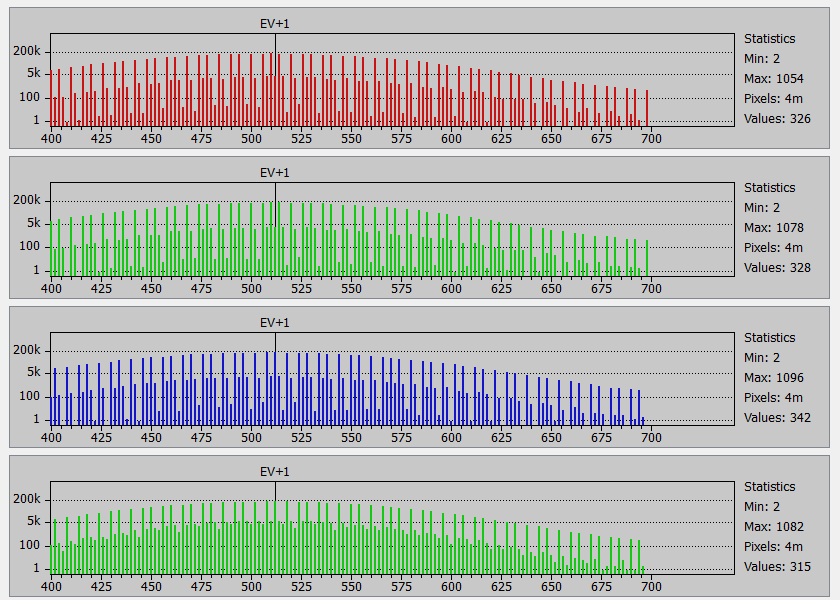Select the 'Max: 1082' statistic
This screenshot has height=600, width=840.
click(774, 527)
